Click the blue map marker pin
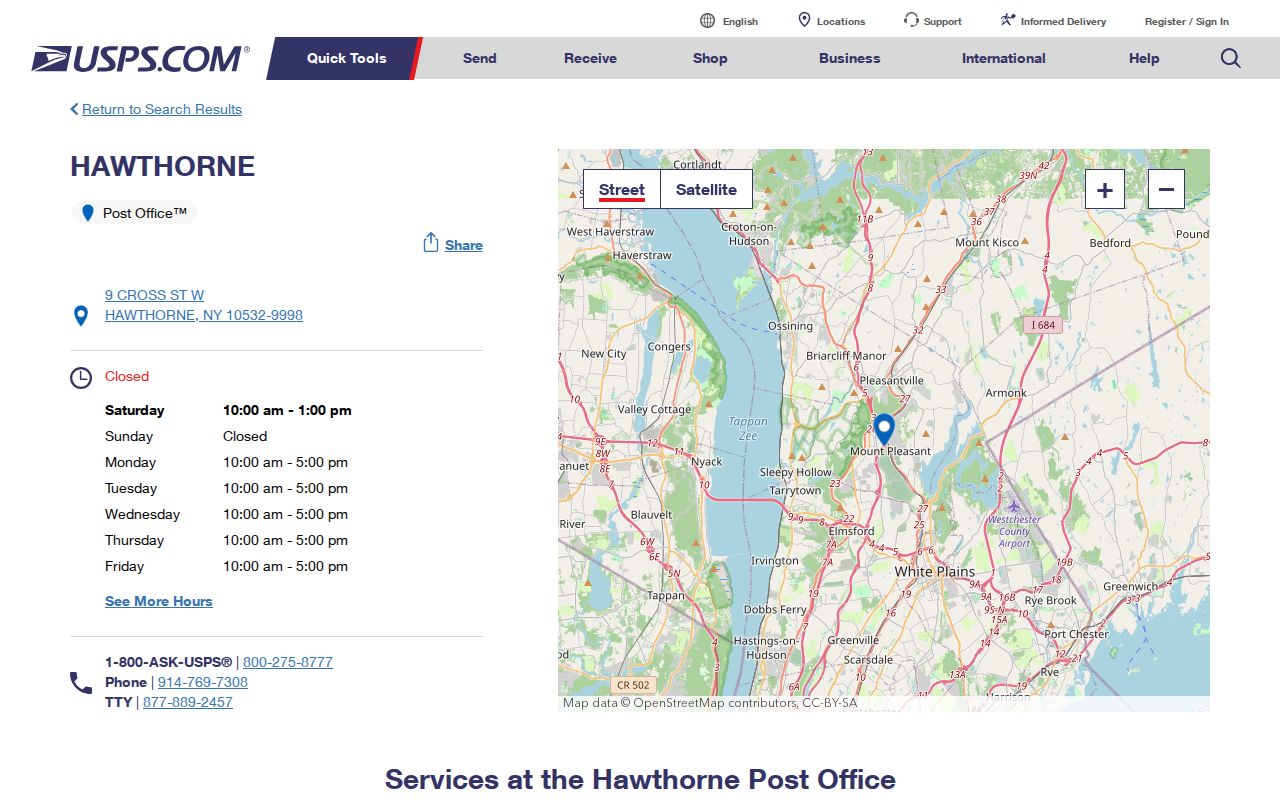The width and height of the screenshot is (1280, 800). [x=884, y=430]
